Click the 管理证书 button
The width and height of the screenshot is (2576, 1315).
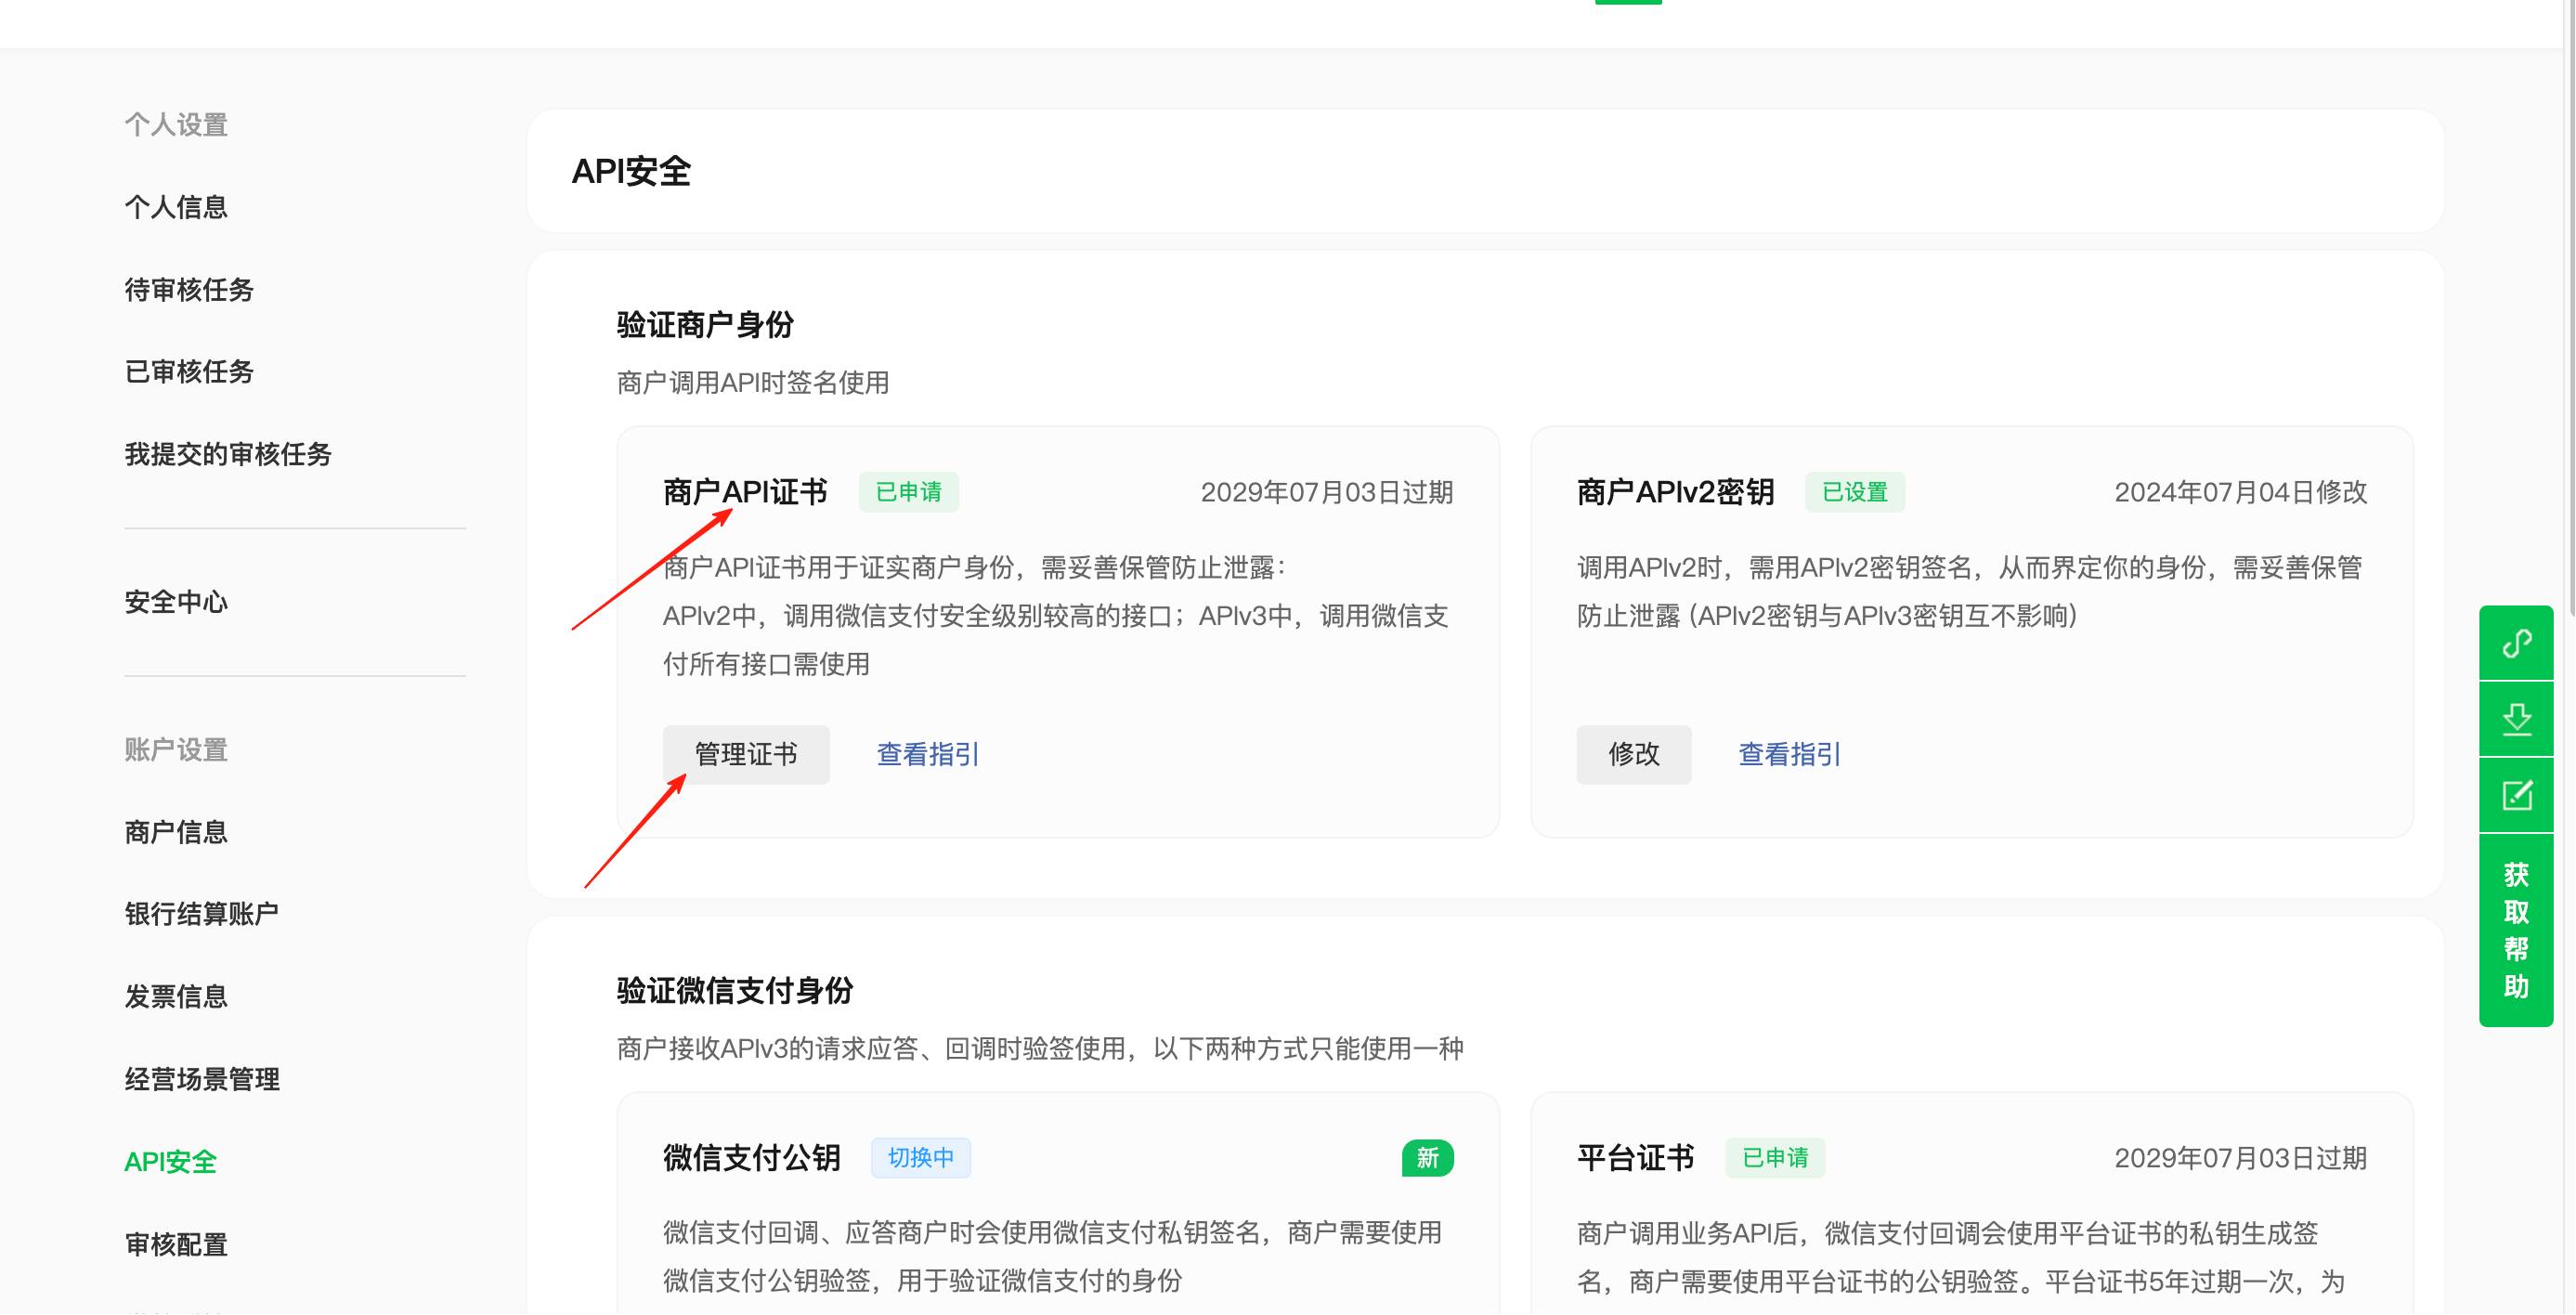click(x=746, y=755)
